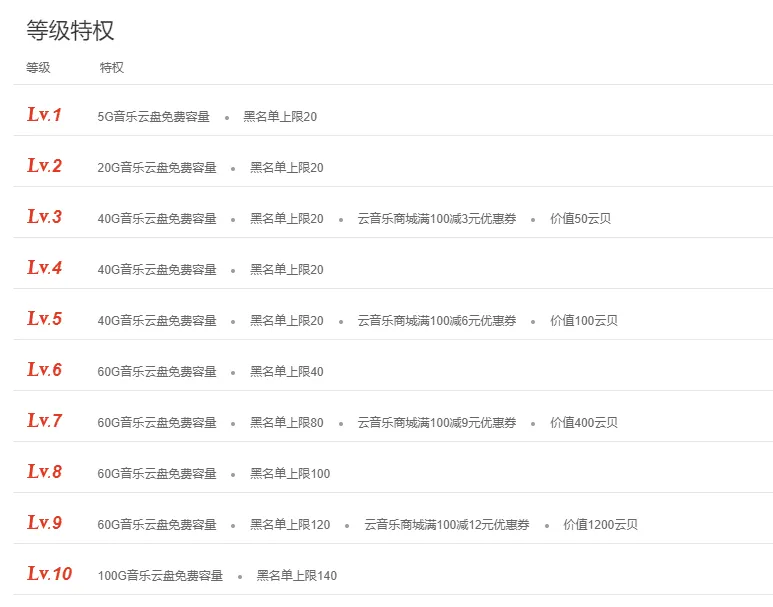Select 黑名单上限20 in the Lv.1 row
This screenshot has height=607, width=773.
(280, 117)
